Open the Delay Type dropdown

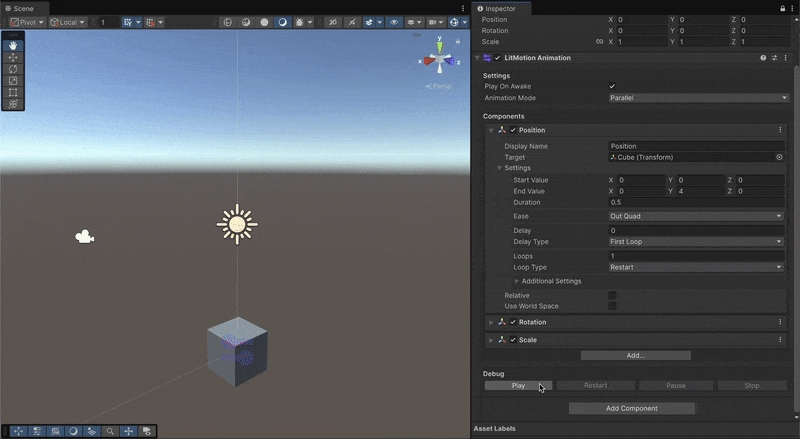(x=696, y=241)
